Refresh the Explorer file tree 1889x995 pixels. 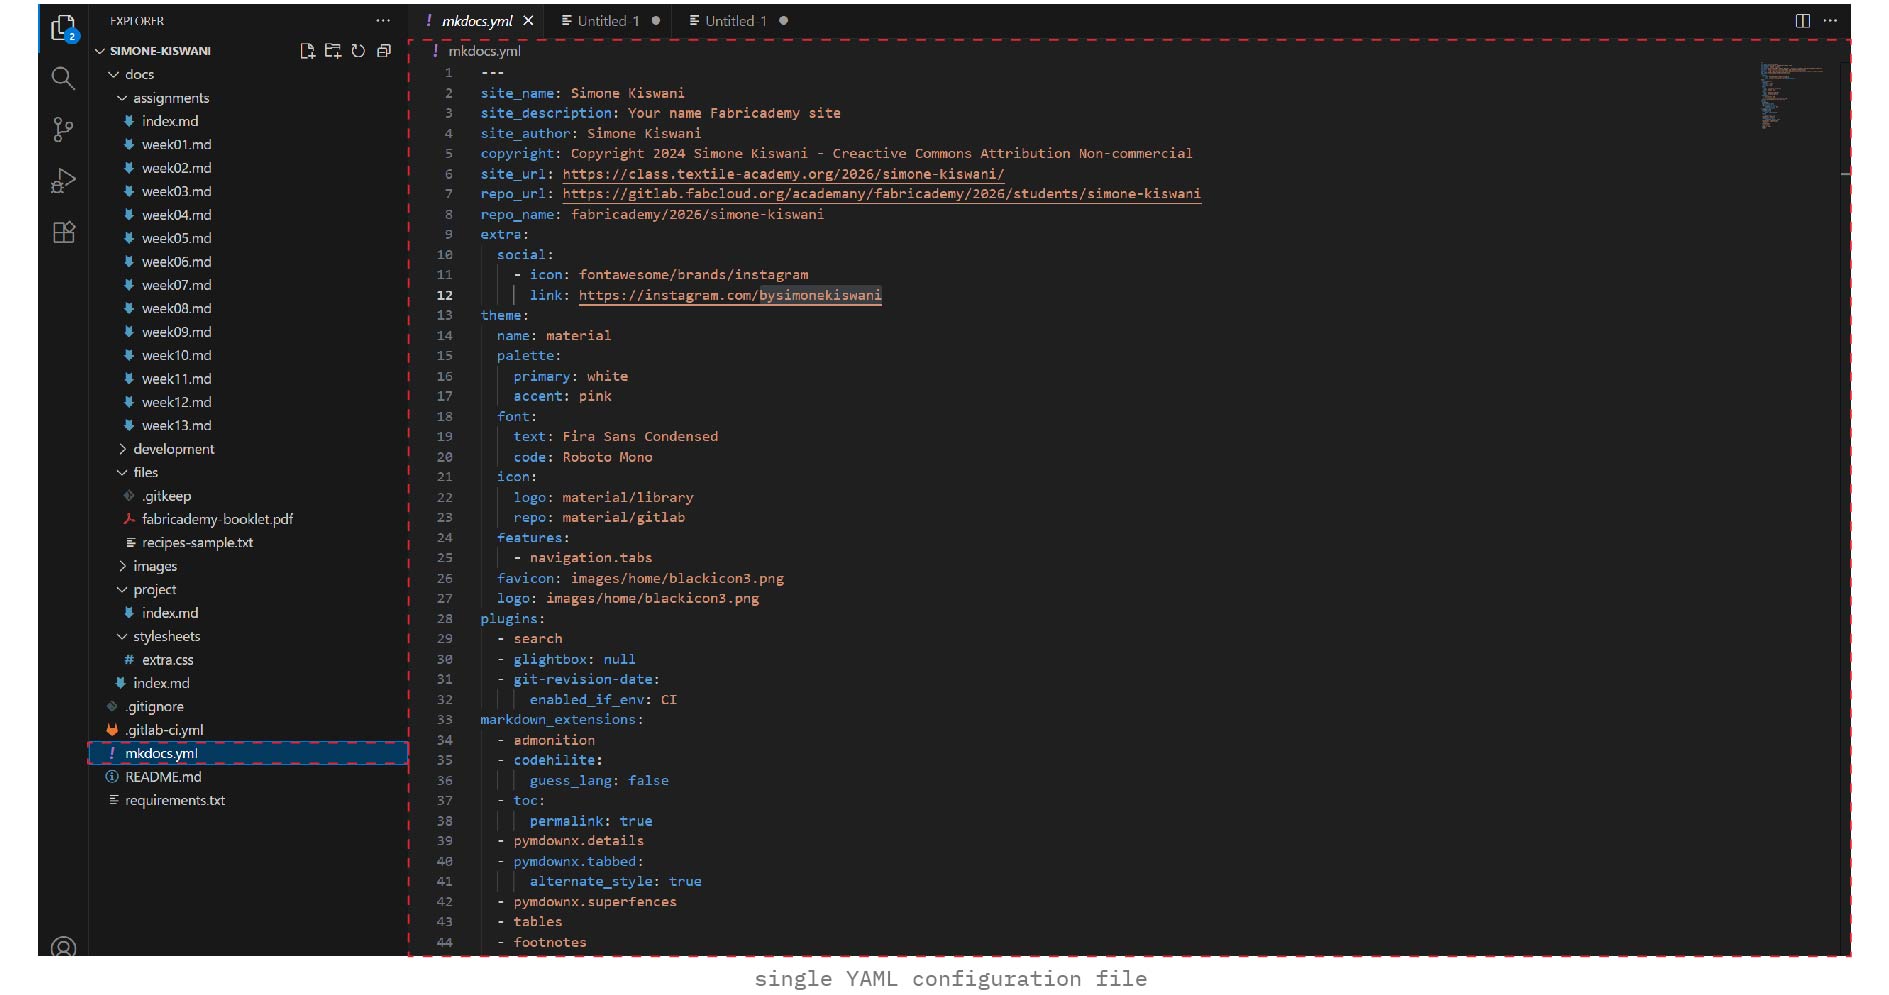pyautogui.click(x=358, y=51)
